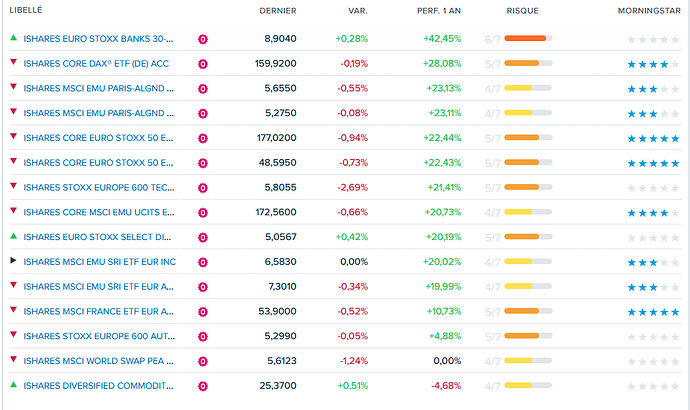Open ISHARES STOXX EUROPE 600 TEC link
690x410 pixels.
point(99,187)
